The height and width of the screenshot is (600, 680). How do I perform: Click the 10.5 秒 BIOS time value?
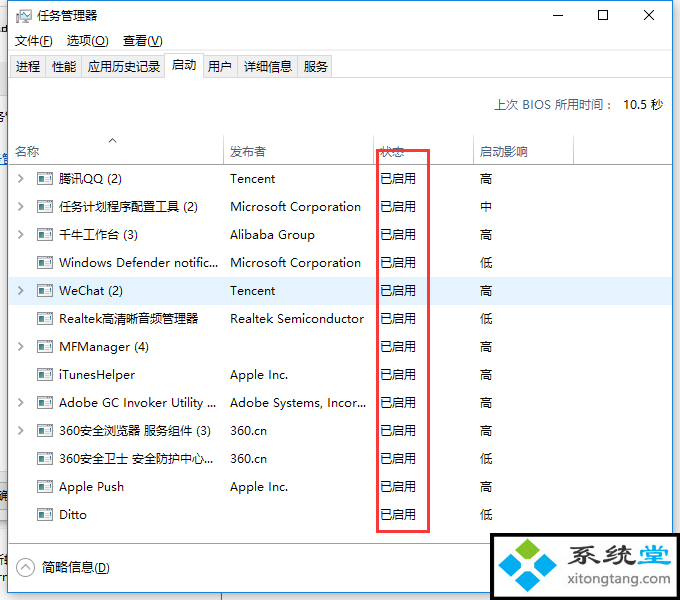click(643, 105)
